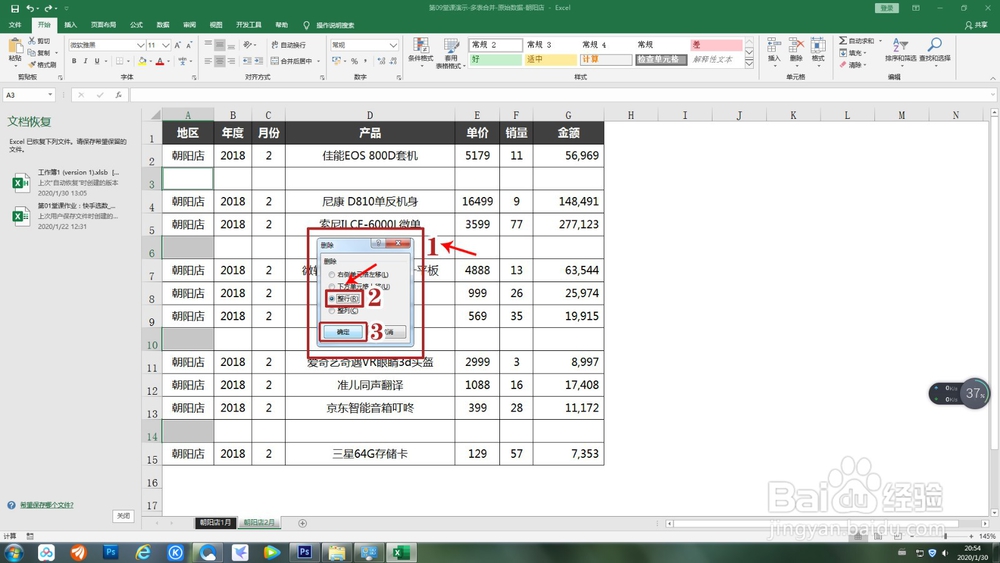
Task: Click the 希望保存哪个文件? link
Action: (x=47, y=505)
